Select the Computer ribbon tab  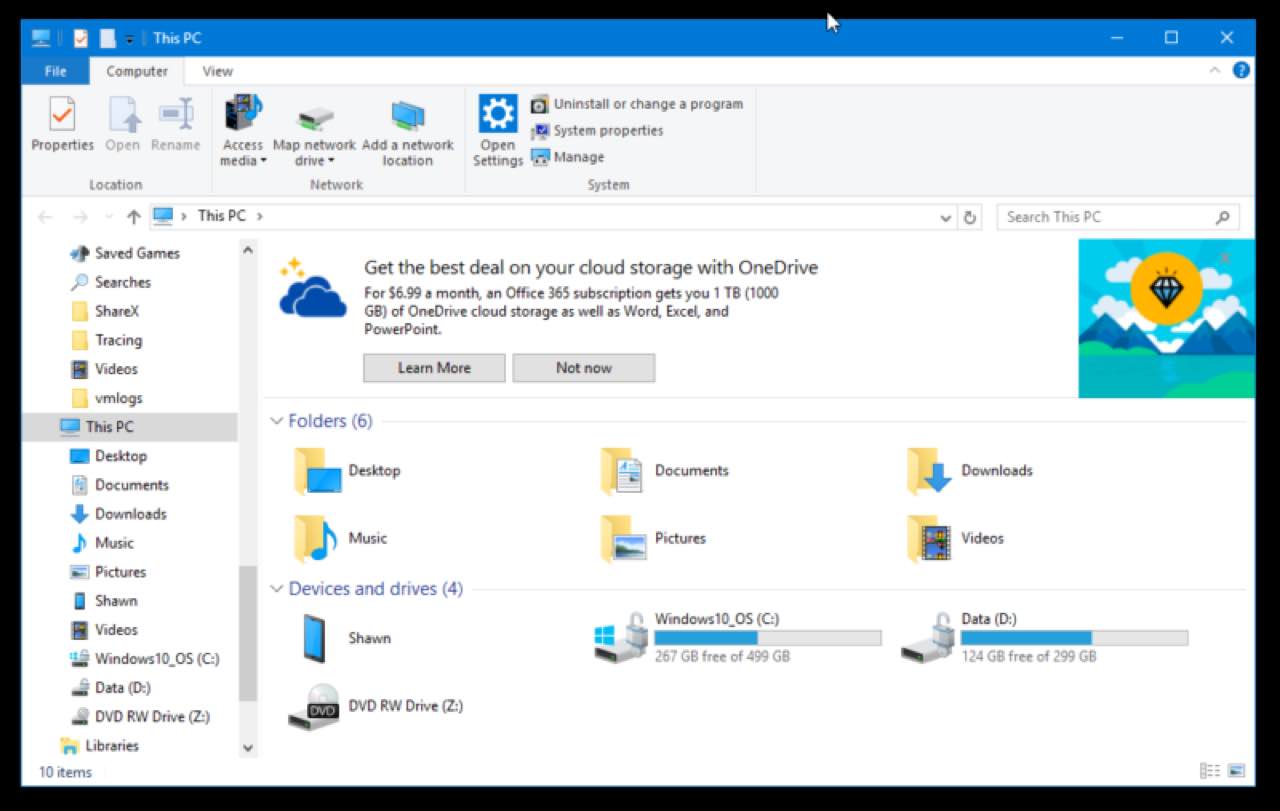137,71
